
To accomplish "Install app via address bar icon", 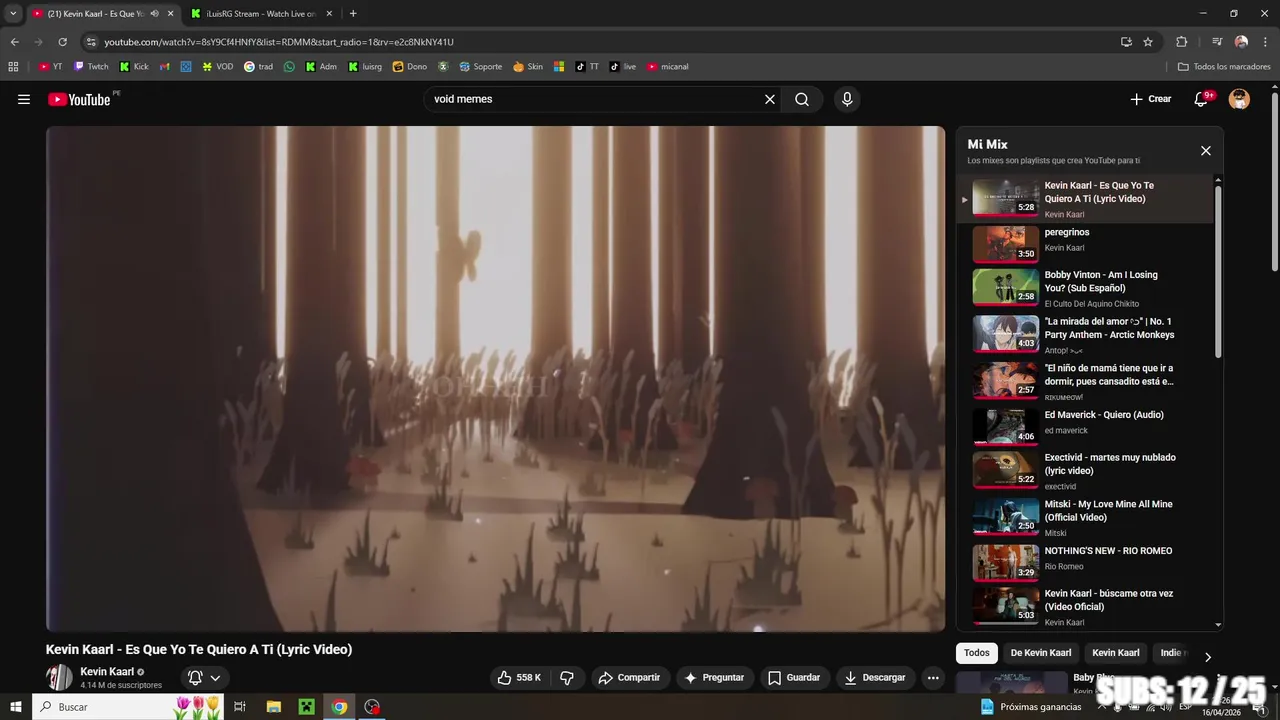I will point(1126,42).
